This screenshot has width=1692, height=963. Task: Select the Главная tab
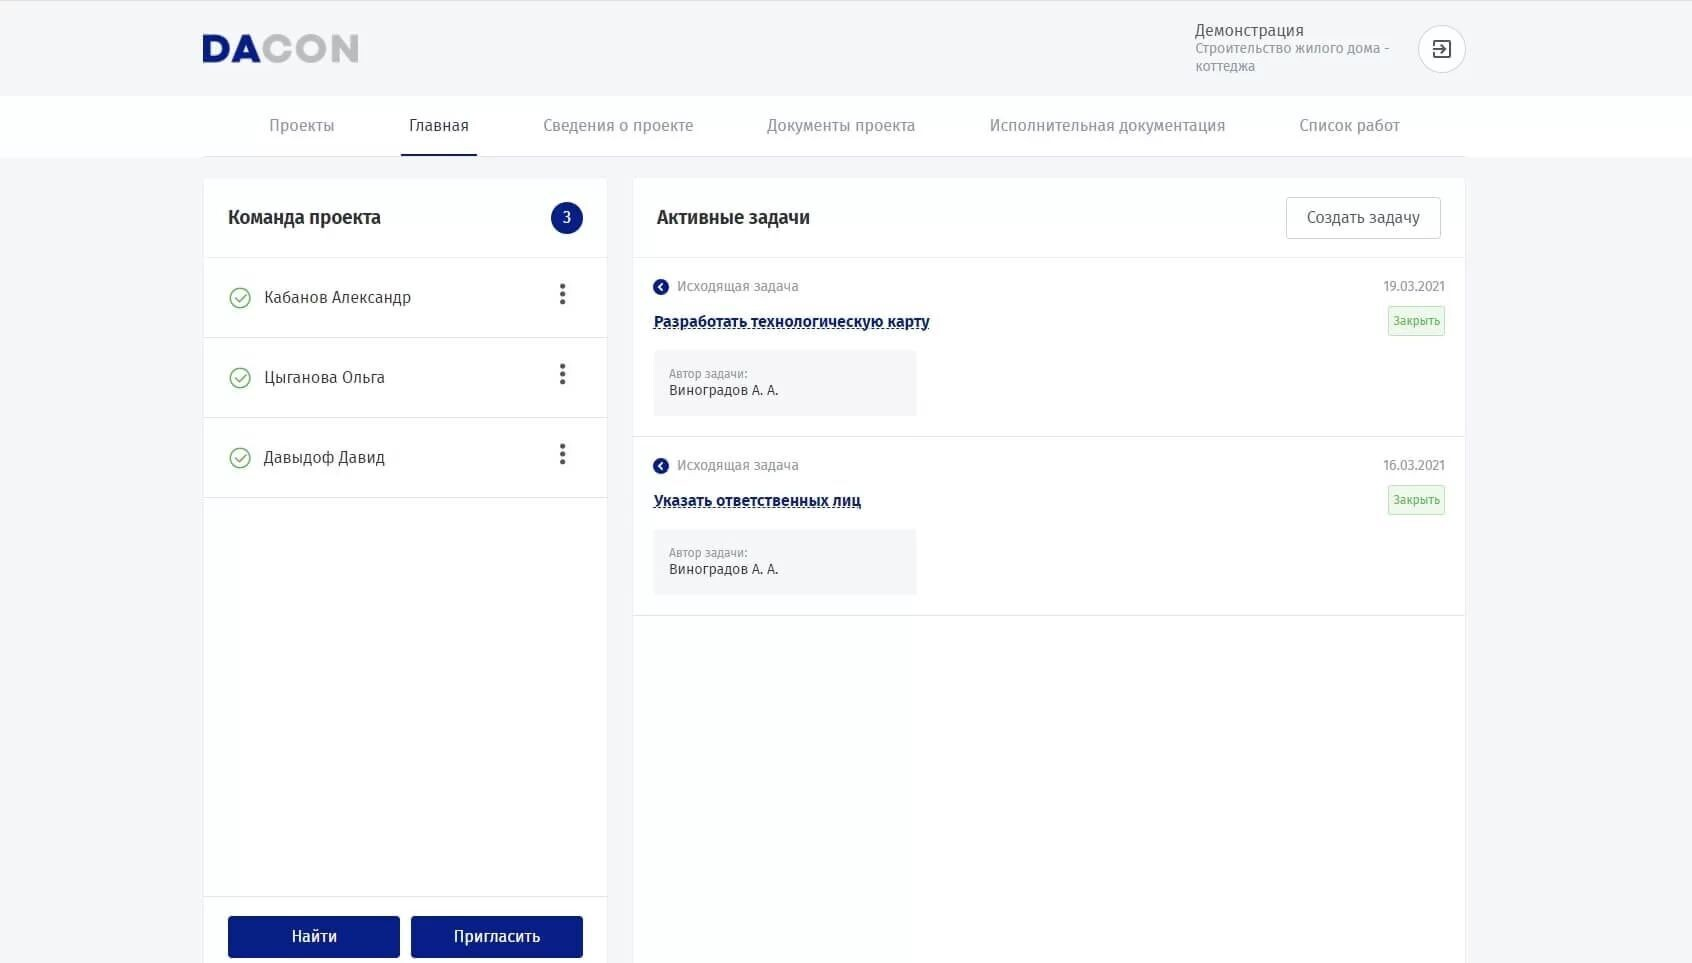point(439,126)
